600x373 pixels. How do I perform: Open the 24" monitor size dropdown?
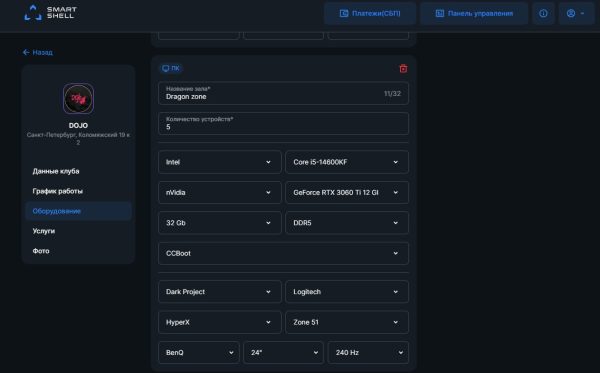click(284, 352)
